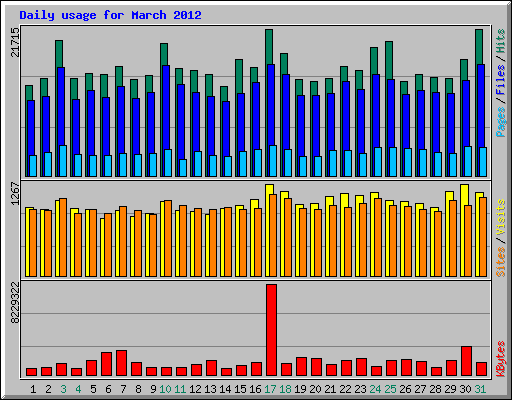512x400 pixels.
Task: Click day label 21 on the x-axis
Action: click(x=330, y=389)
